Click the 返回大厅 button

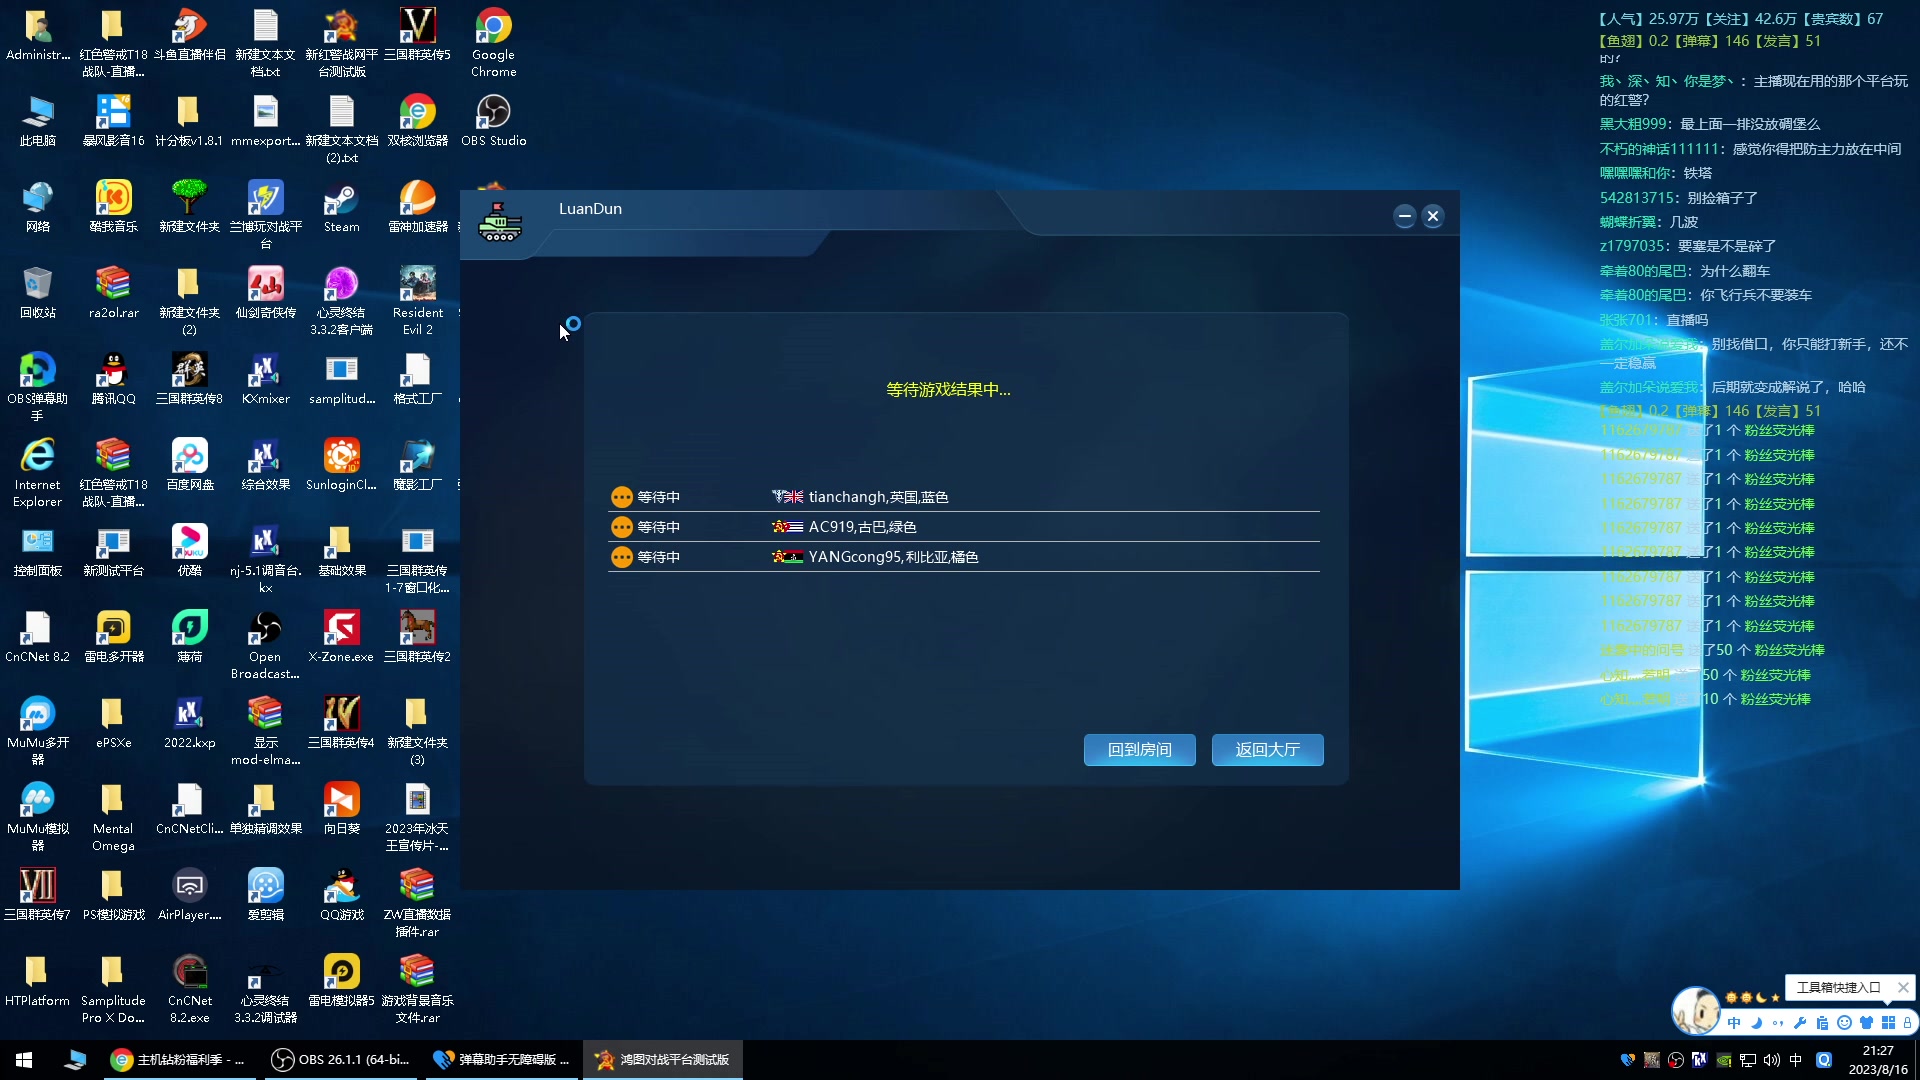click(1267, 750)
